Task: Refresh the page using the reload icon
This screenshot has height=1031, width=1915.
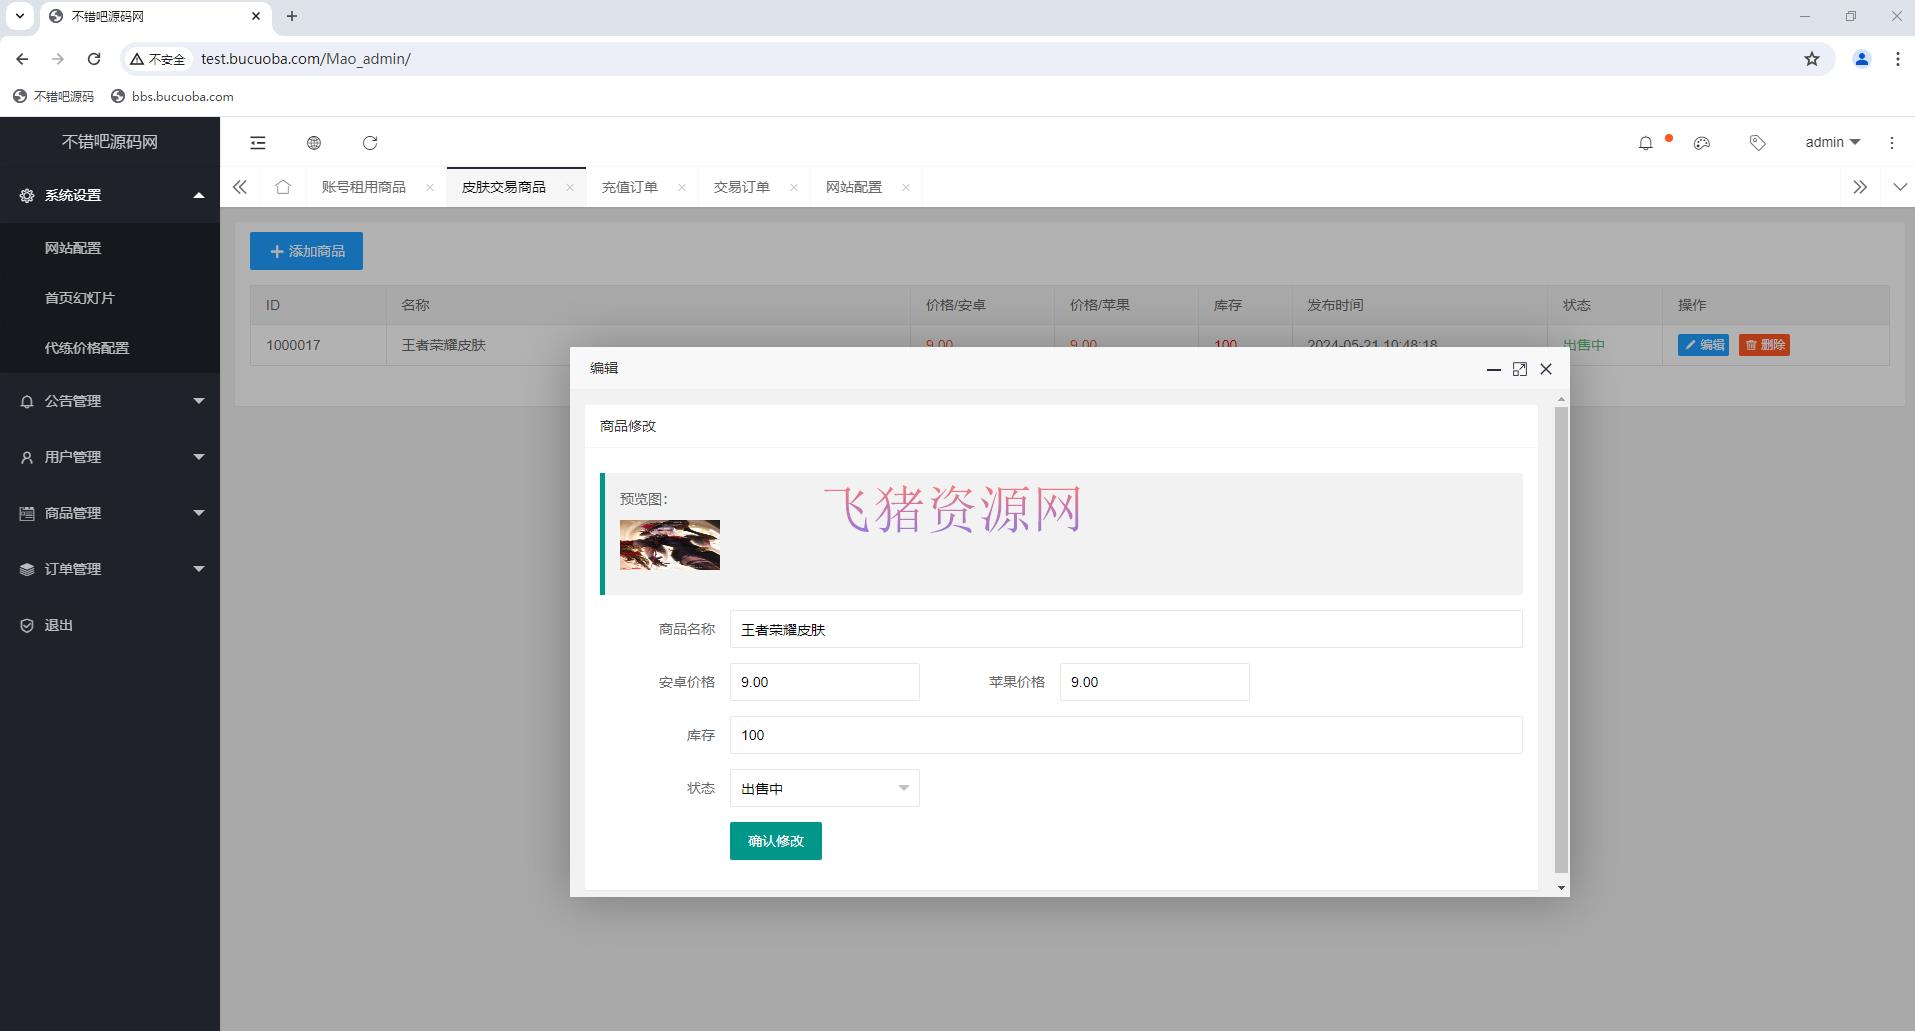Action: [x=370, y=143]
